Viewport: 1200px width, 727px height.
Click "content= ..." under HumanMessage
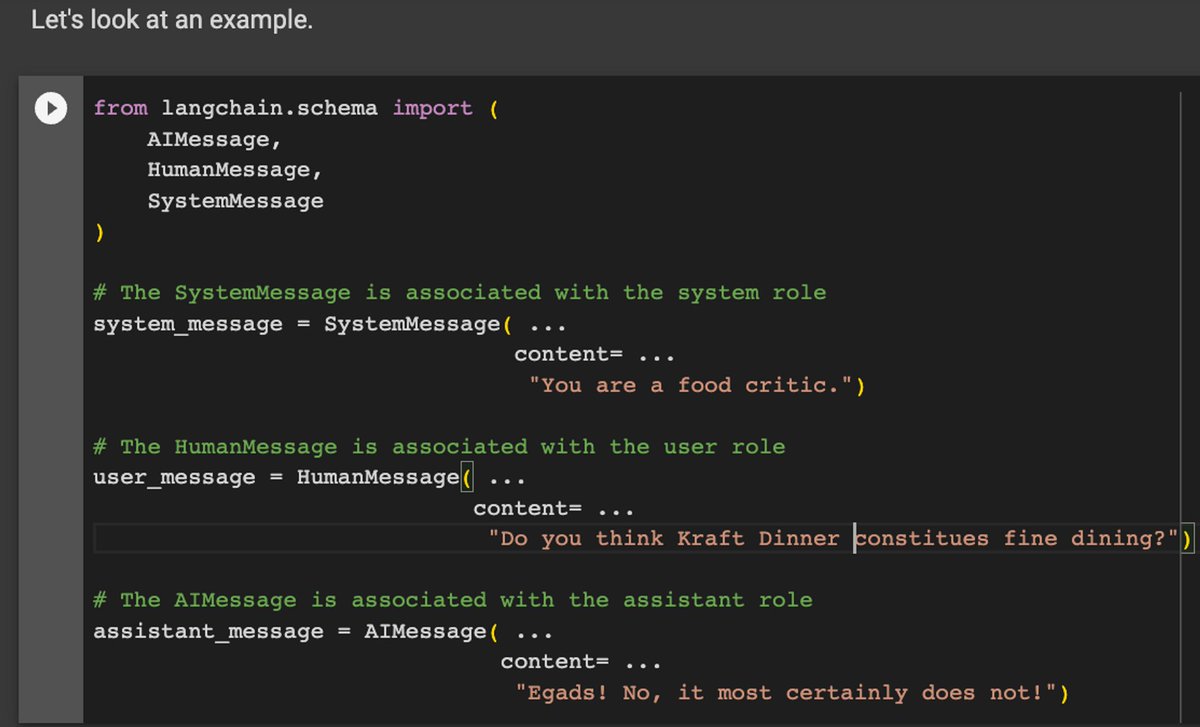click(554, 509)
